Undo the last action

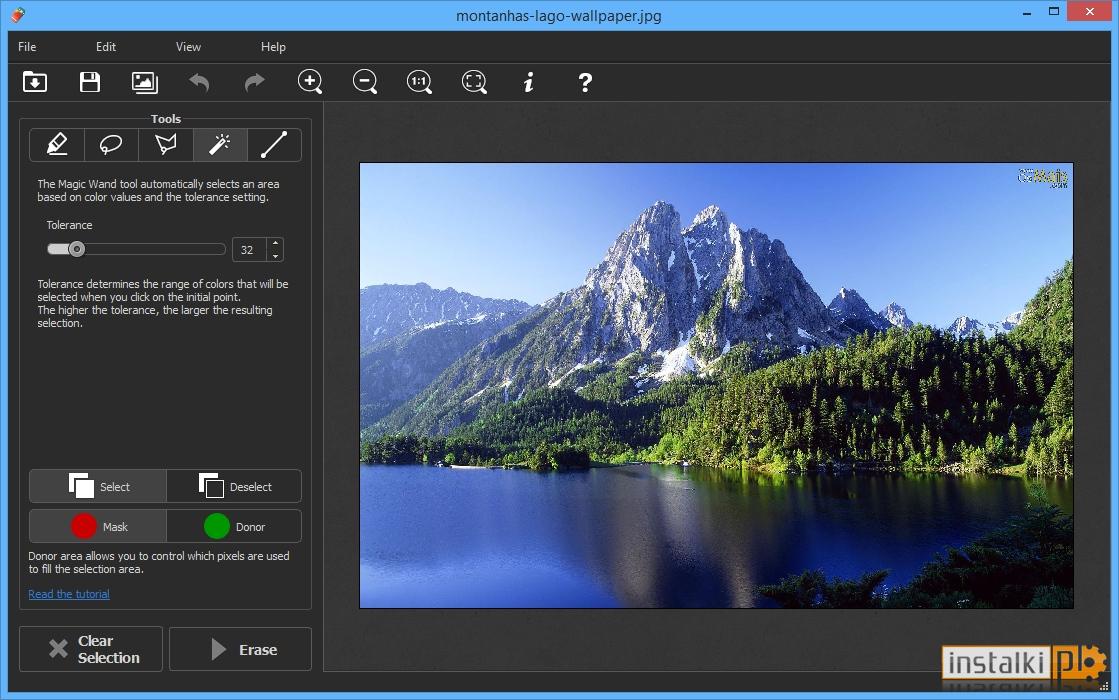click(199, 82)
